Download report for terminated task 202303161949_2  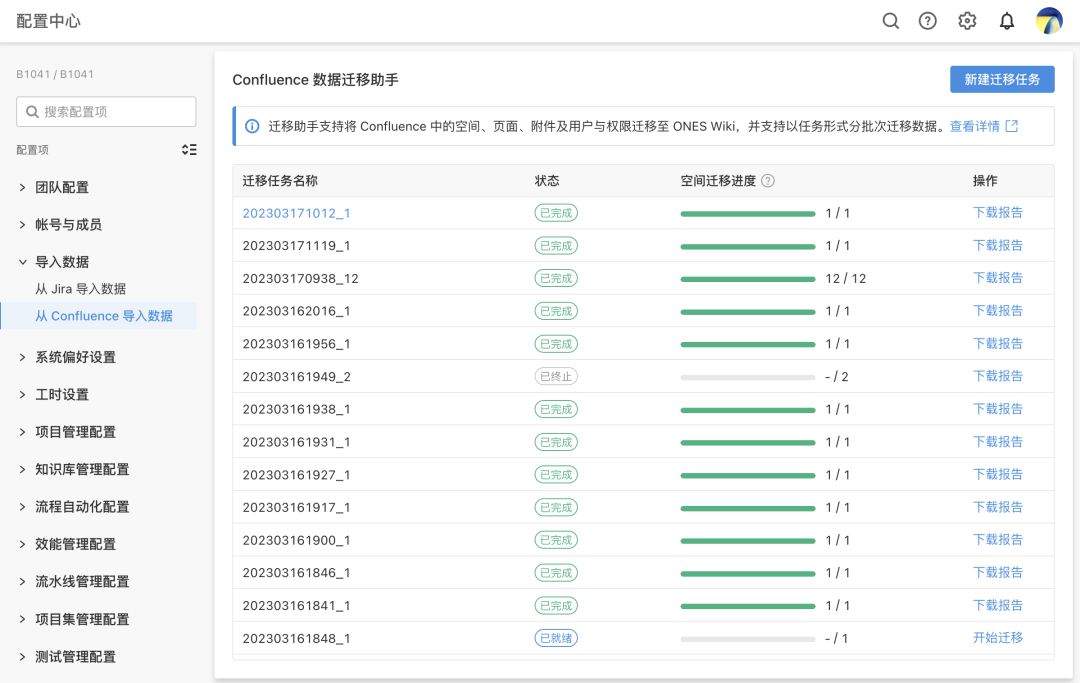tap(997, 377)
